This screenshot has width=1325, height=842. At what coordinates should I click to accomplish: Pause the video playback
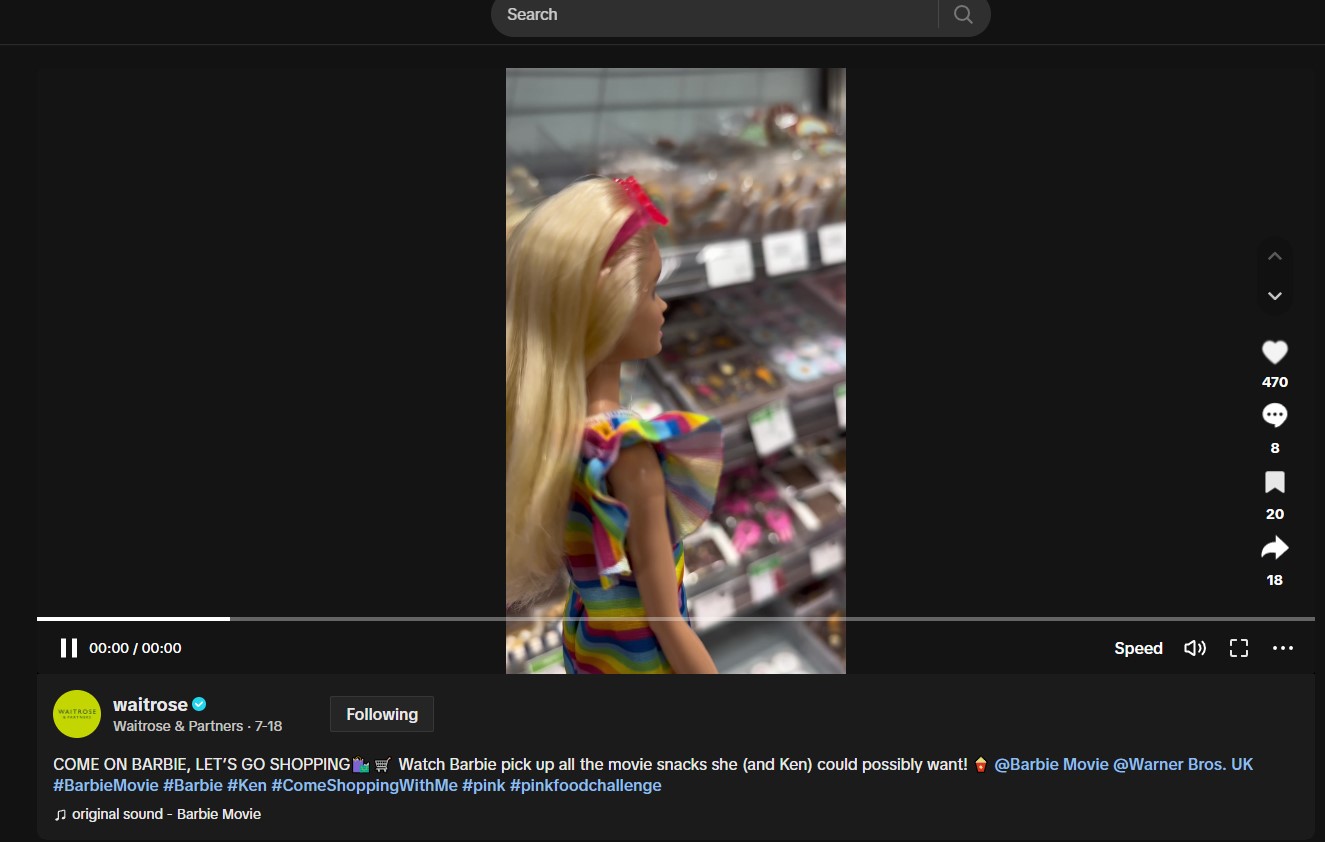click(69, 648)
